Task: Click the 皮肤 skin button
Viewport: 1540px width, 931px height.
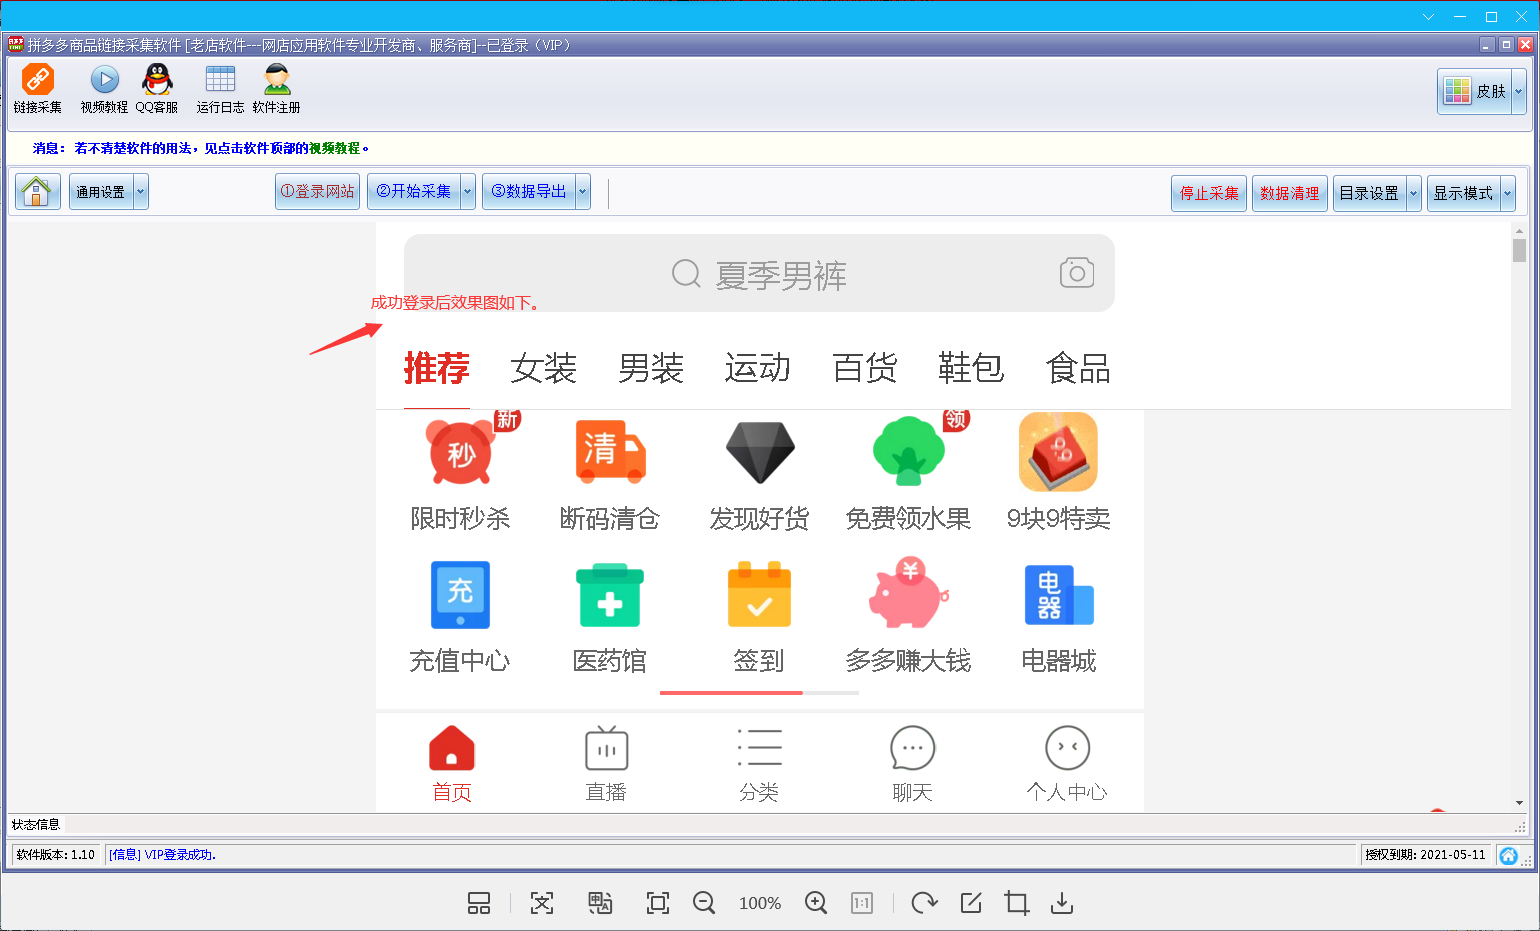Action: [x=1475, y=91]
